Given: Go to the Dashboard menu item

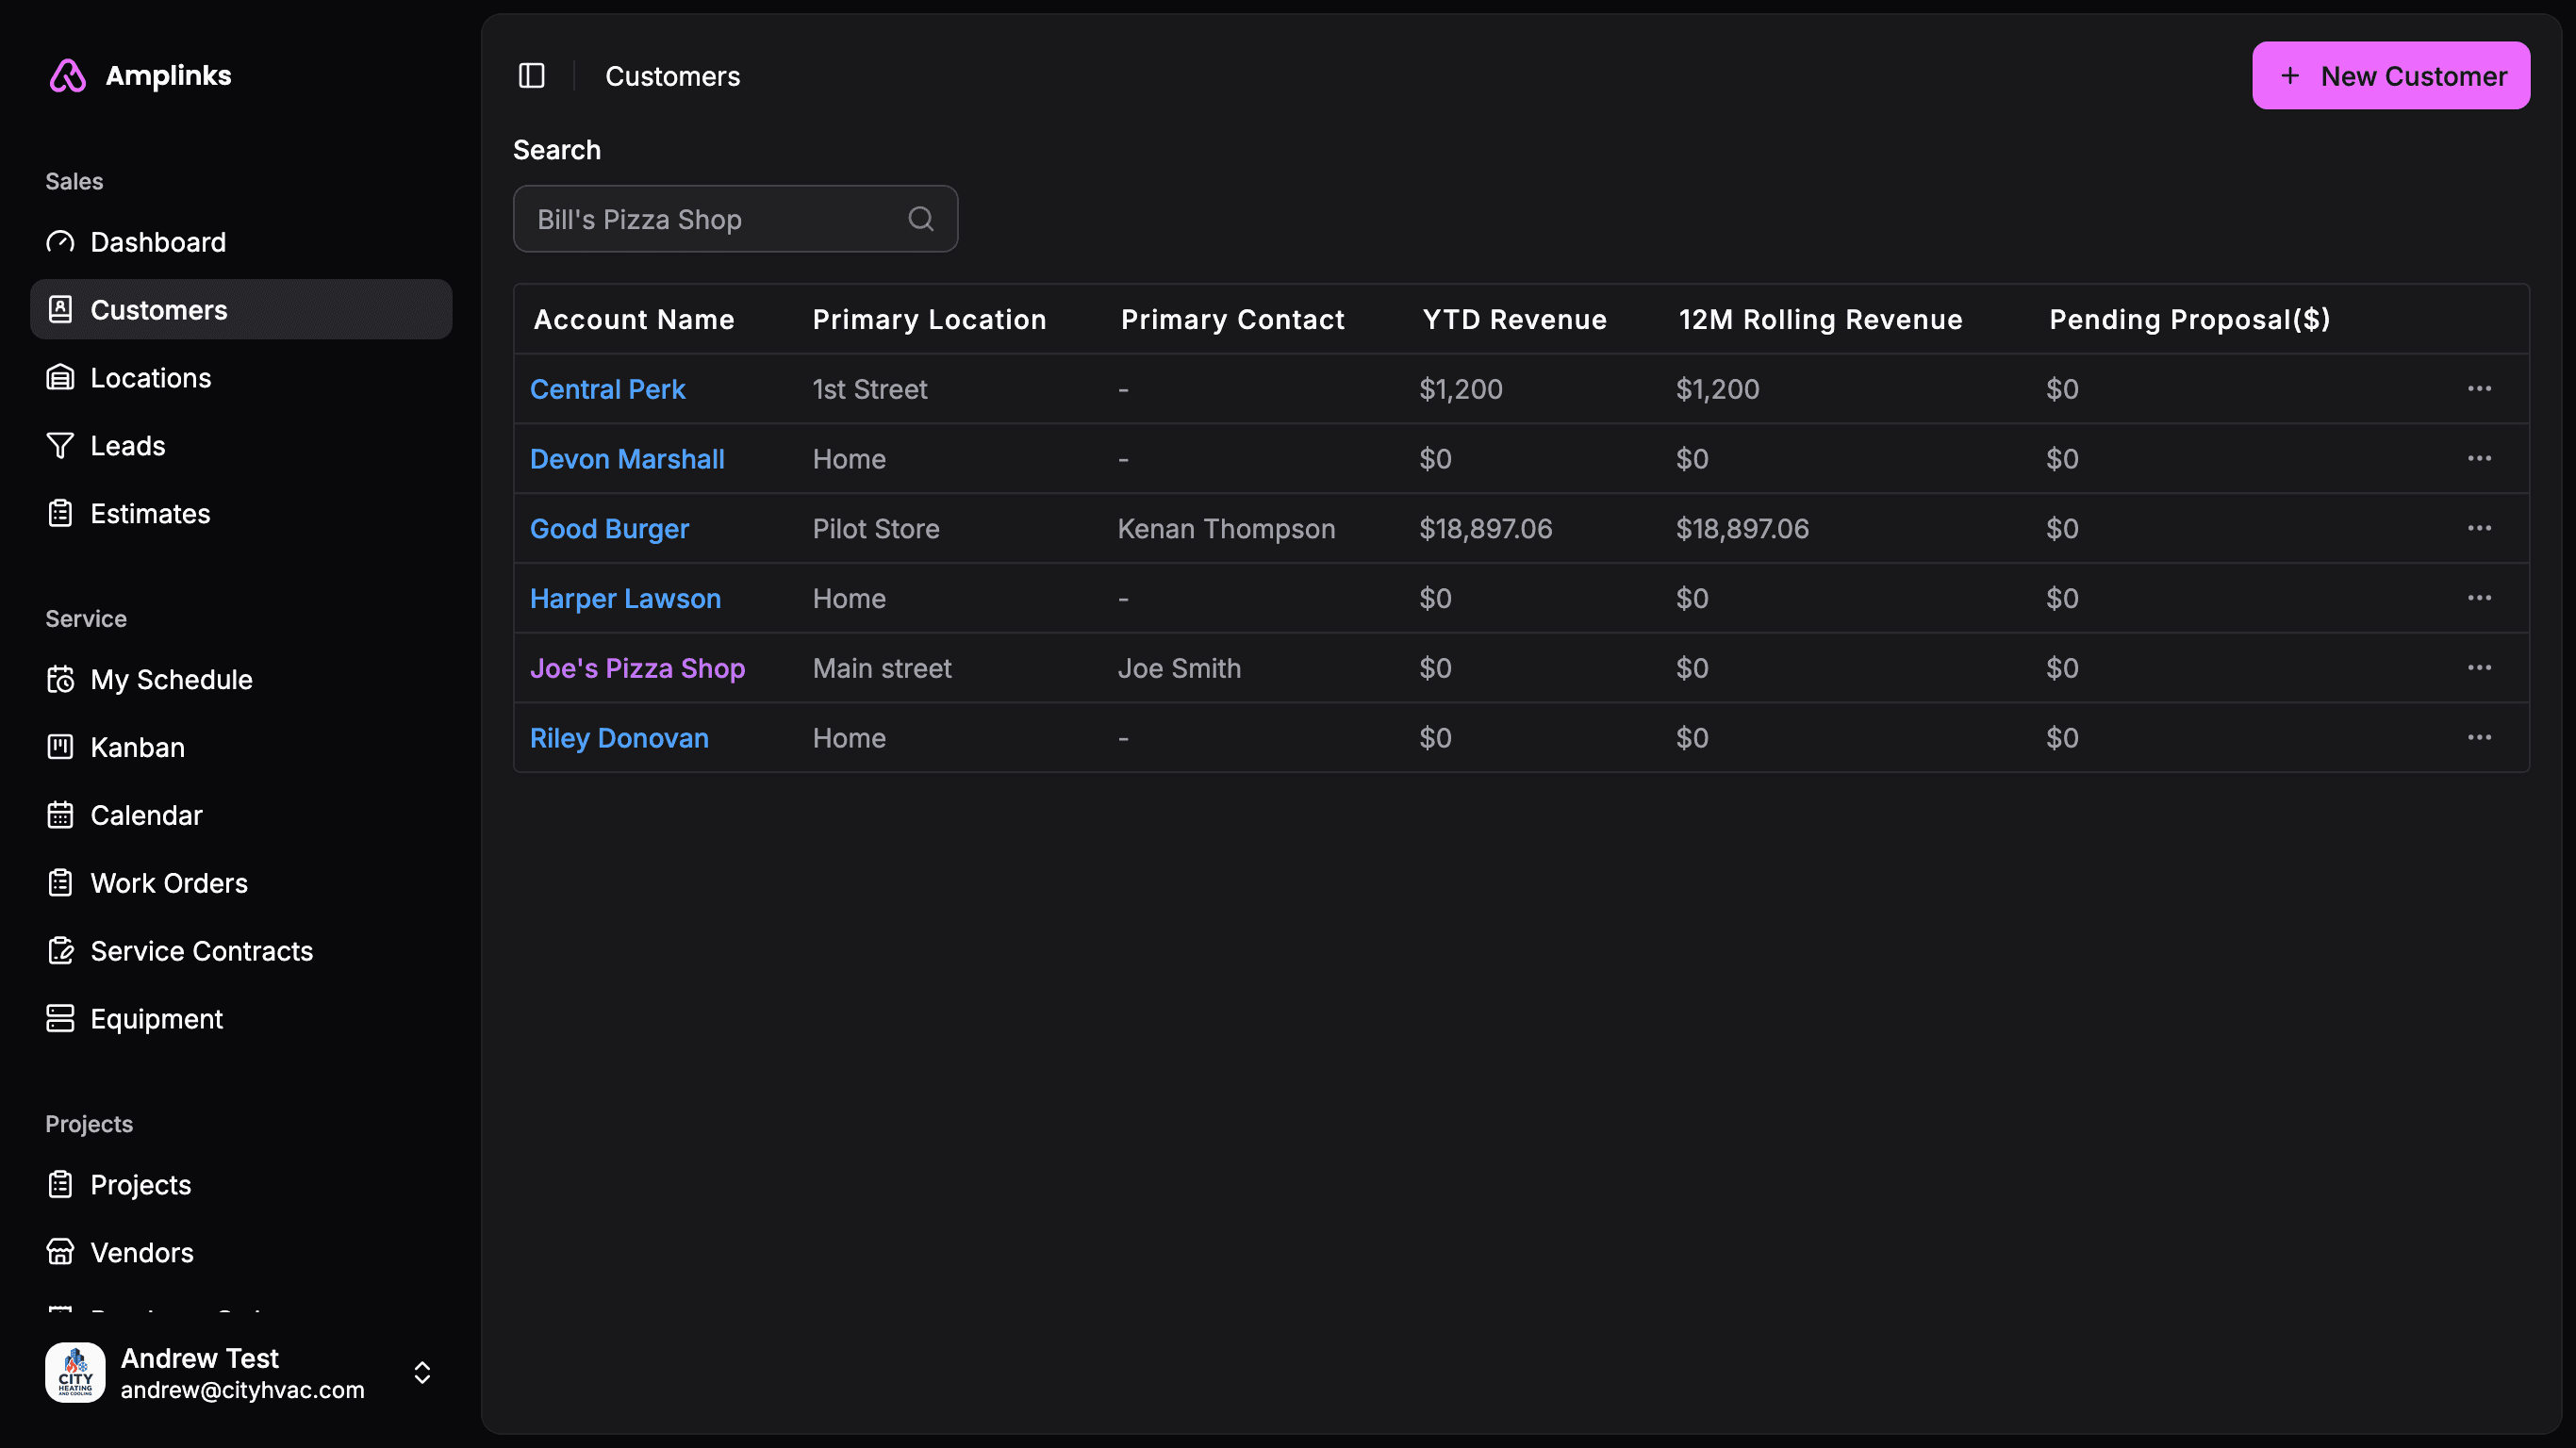Looking at the screenshot, I should [158, 242].
